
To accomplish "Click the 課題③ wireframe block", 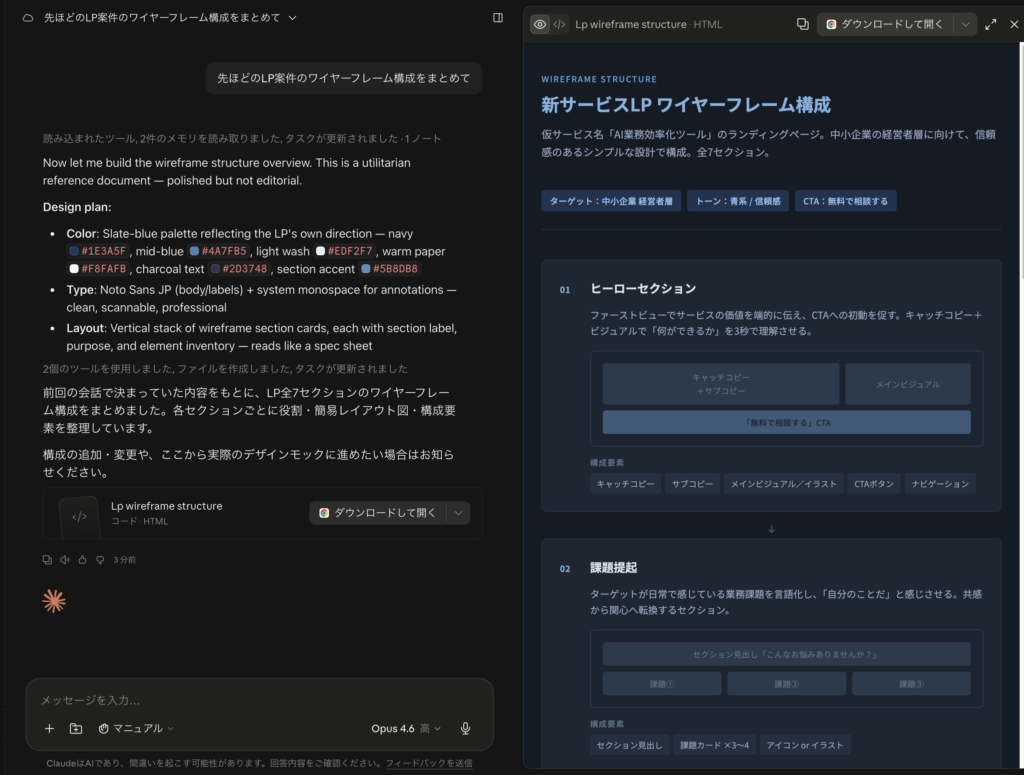I will pyautogui.click(x=911, y=684).
